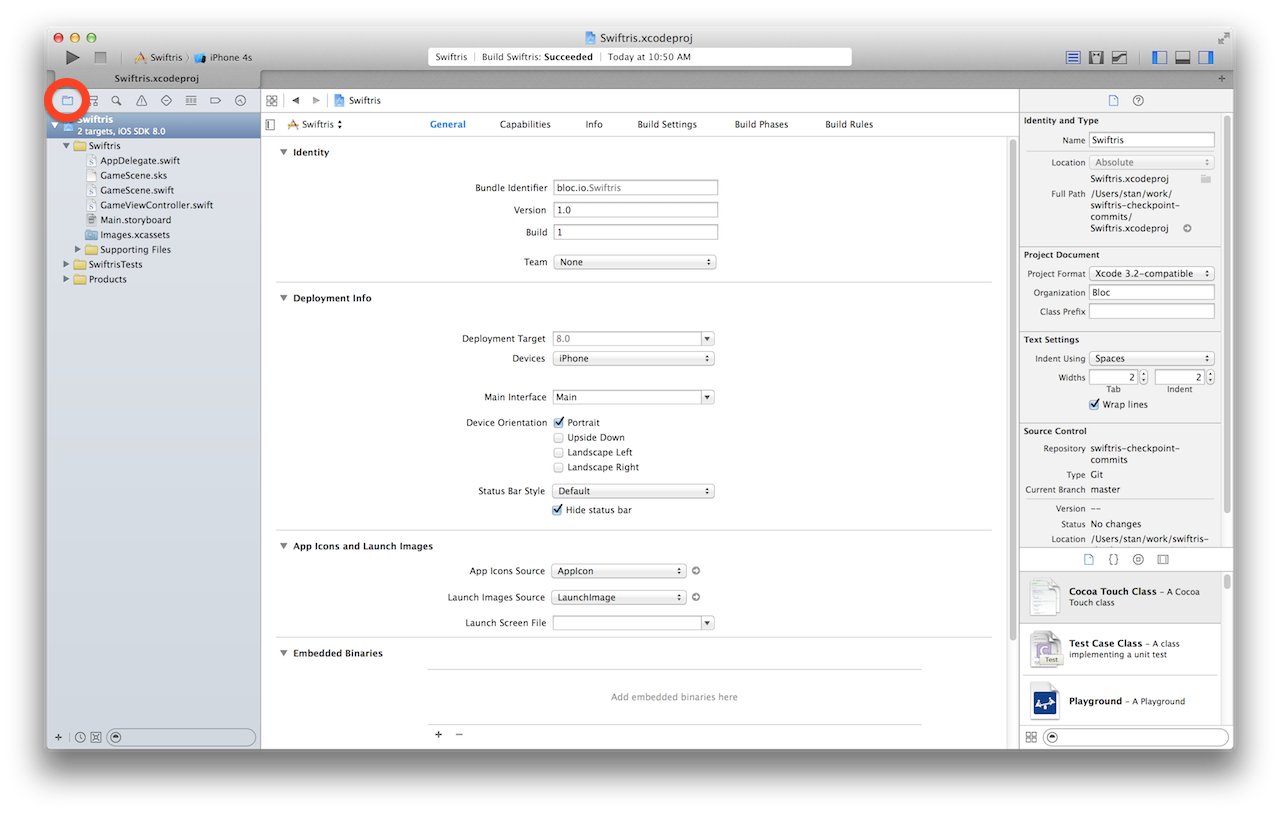Toggle the Utilities pane visibility
The height and width of the screenshot is (814, 1280).
click(1207, 58)
